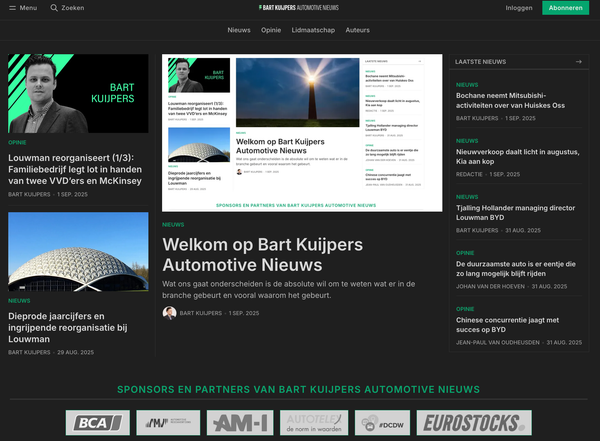Open the AM-I sponsor logo

(240, 423)
